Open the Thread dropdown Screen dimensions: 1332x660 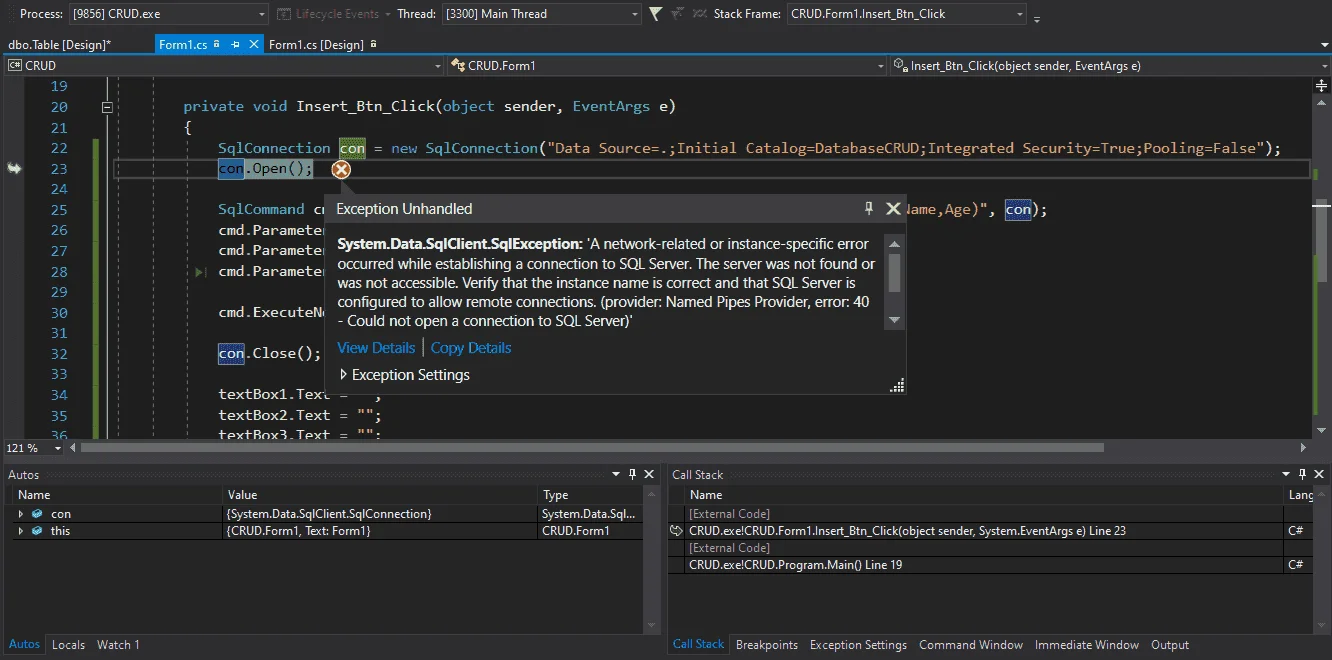(x=635, y=14)
